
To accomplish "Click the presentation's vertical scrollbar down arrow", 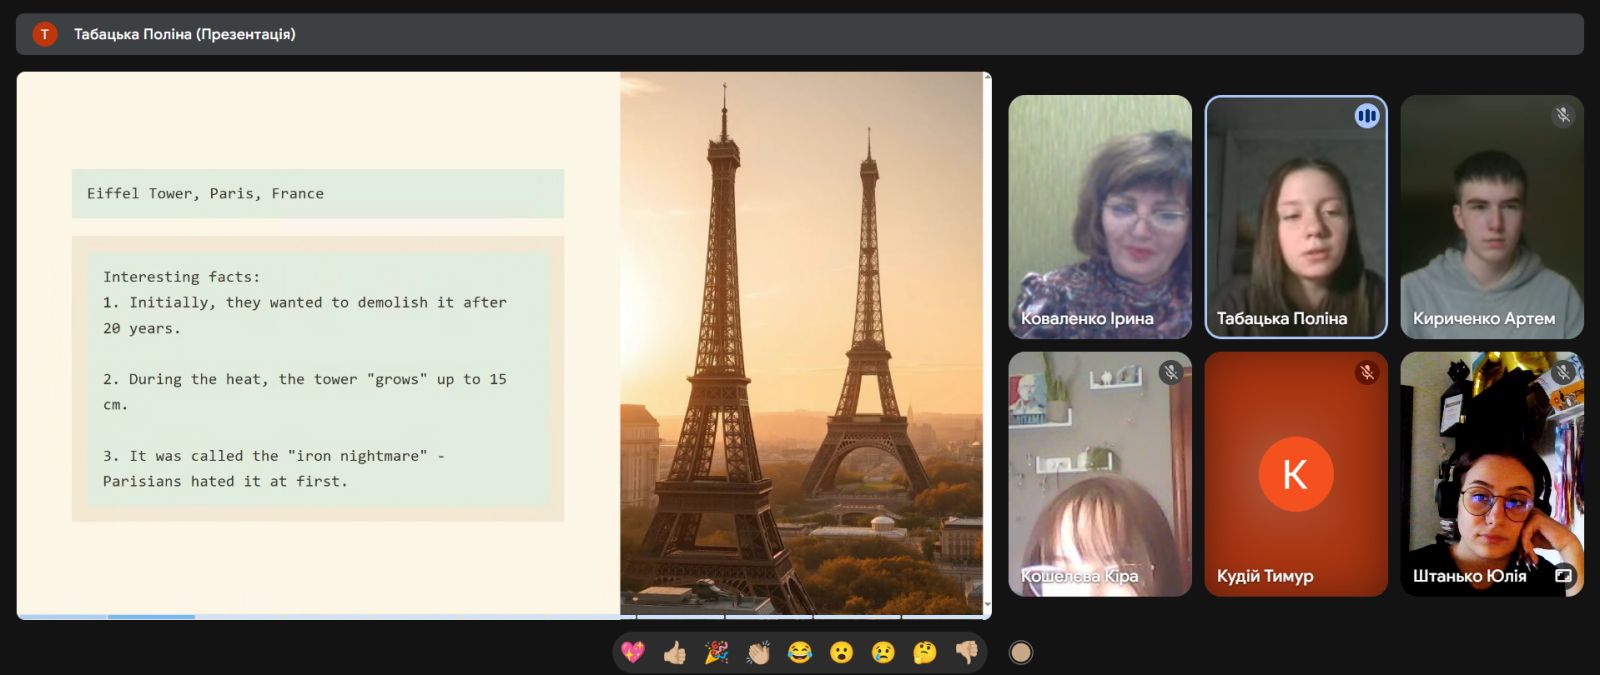I will click(x=988, y=605).
